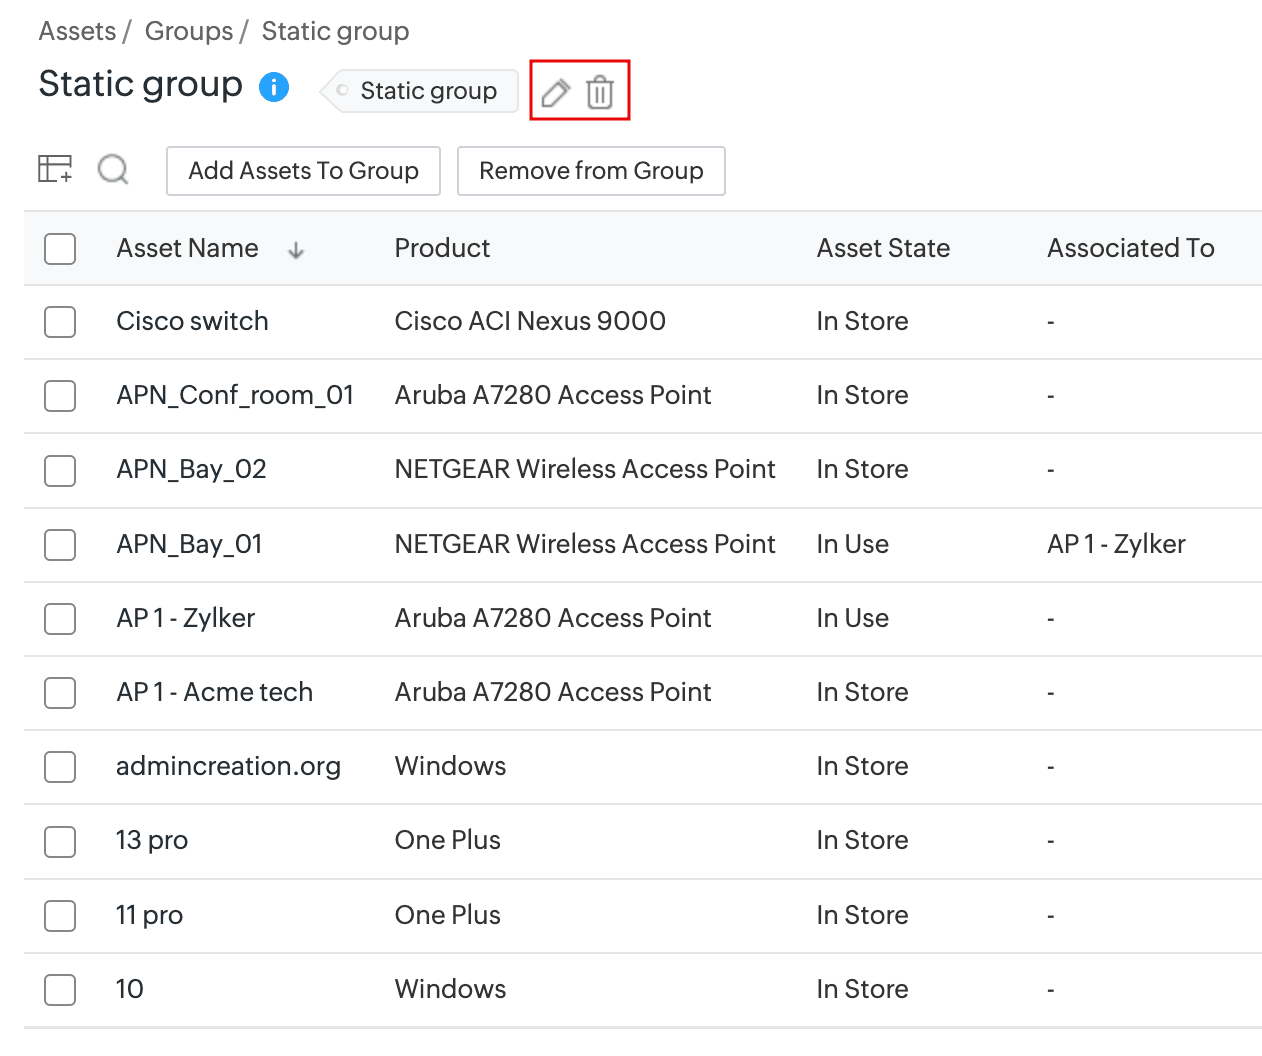Check the APN_Bay_01 row checkbox
The image size is (1262, 1056).
pos(60,545)
